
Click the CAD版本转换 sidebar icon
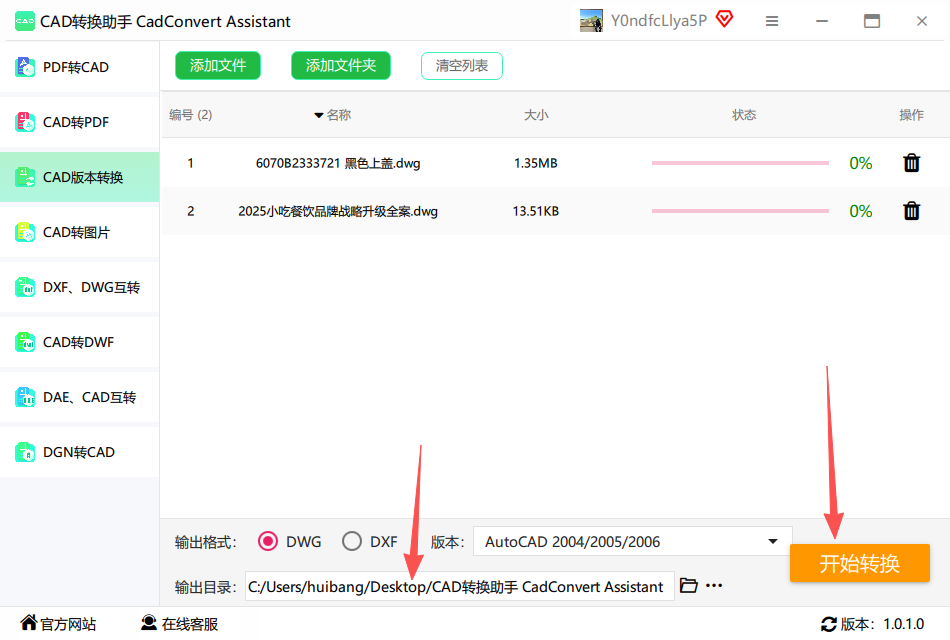tap(25, 177)
